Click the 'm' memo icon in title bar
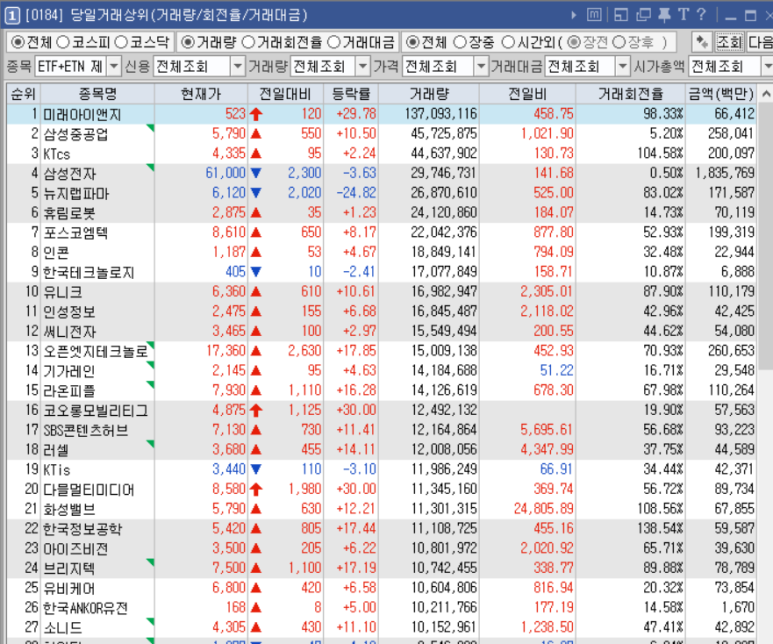 [x=594, y=15]
